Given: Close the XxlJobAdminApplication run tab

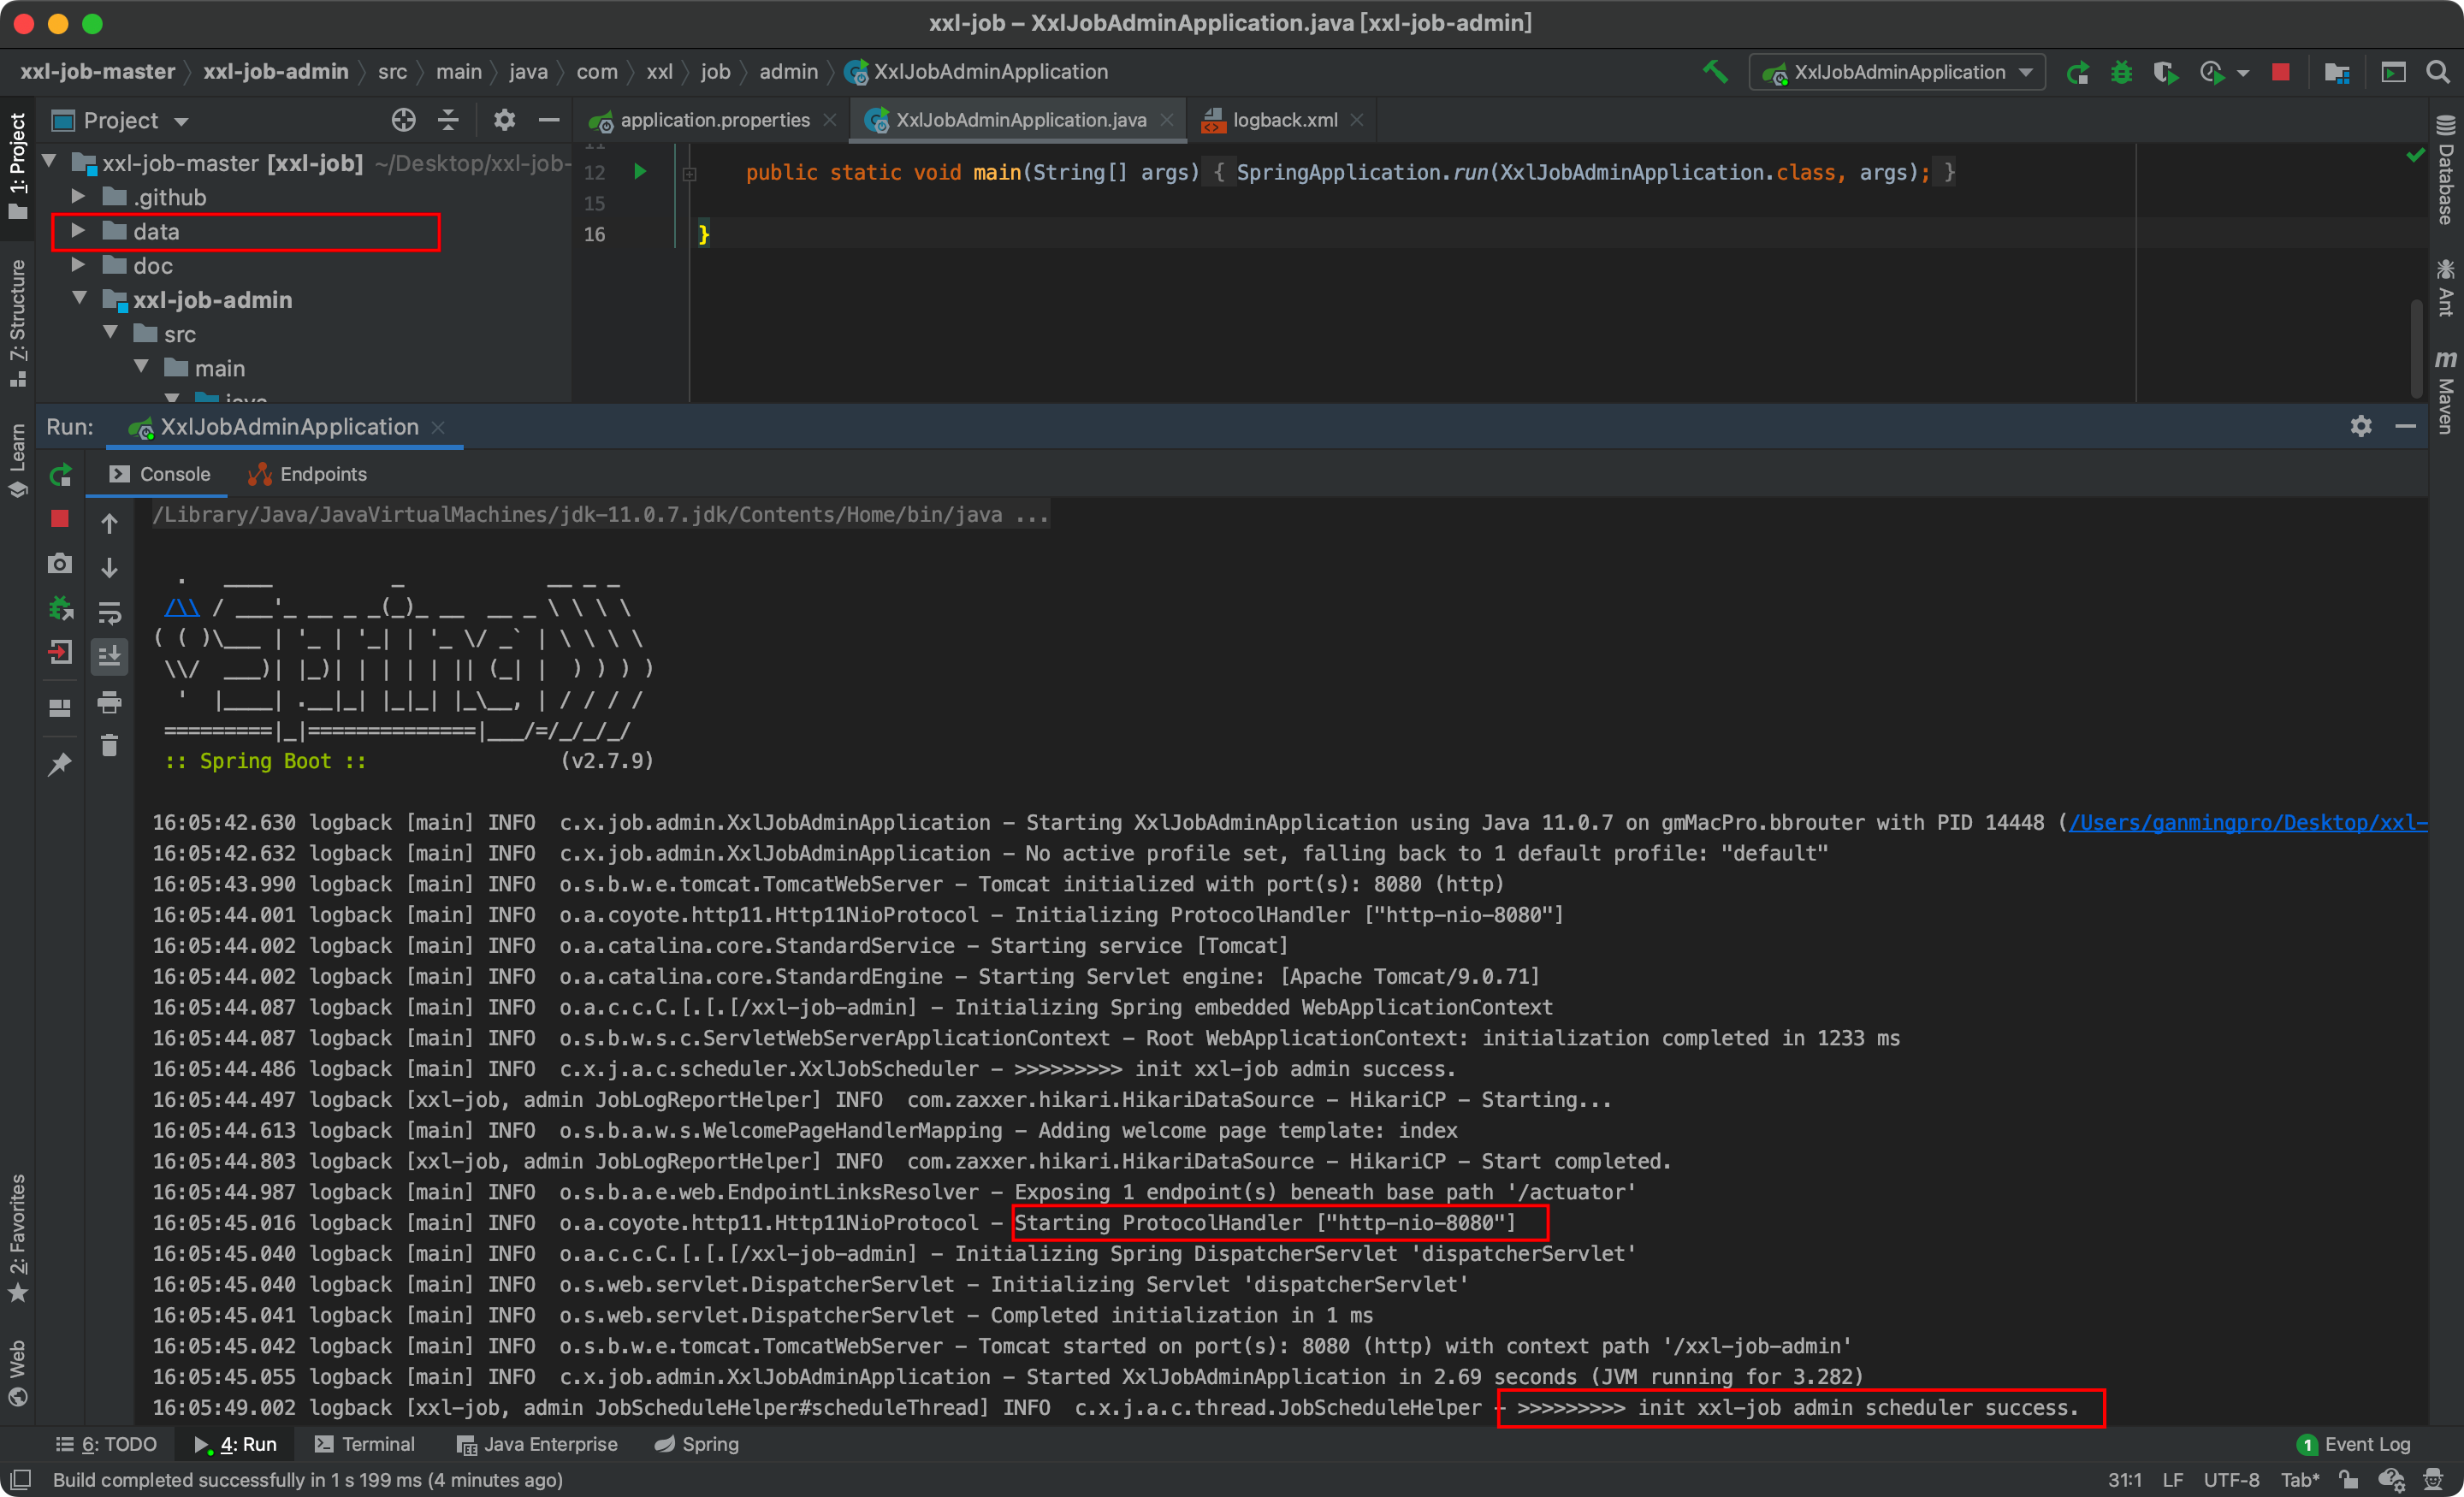Looking at the screenshot, I should click(438, 427).
